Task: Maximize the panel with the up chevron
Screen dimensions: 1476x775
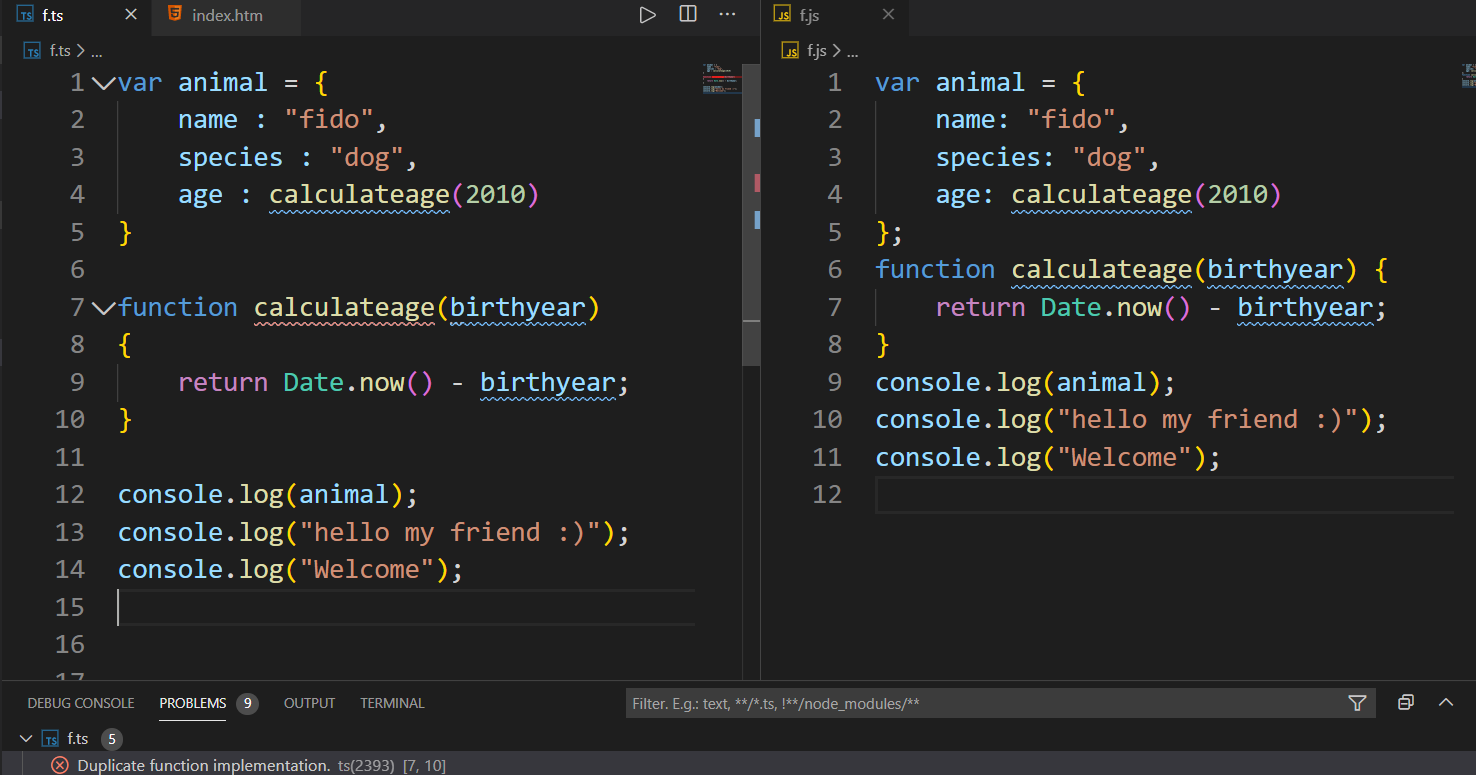Action: [x=1445, y=703]
